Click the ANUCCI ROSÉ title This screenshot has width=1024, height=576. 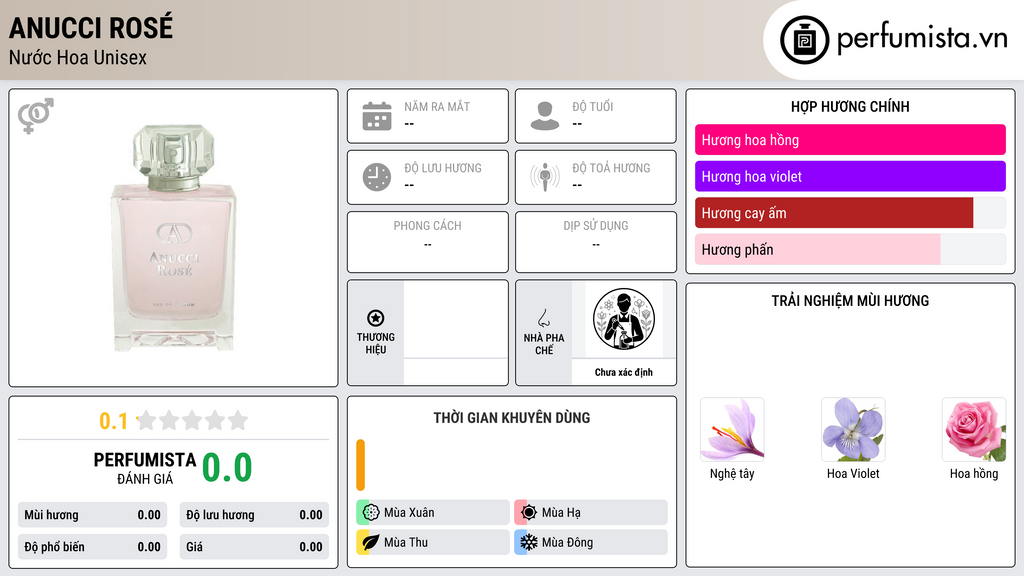91,27
